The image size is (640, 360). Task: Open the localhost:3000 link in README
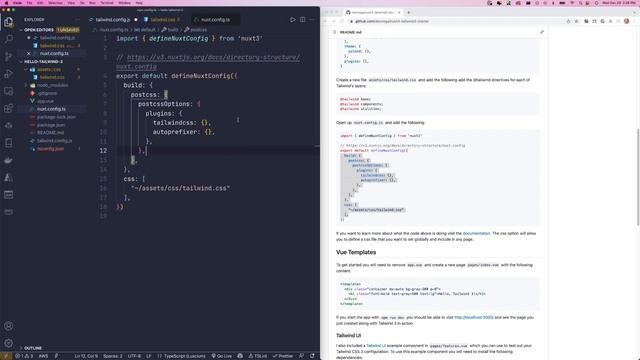(x=474, y=317)
